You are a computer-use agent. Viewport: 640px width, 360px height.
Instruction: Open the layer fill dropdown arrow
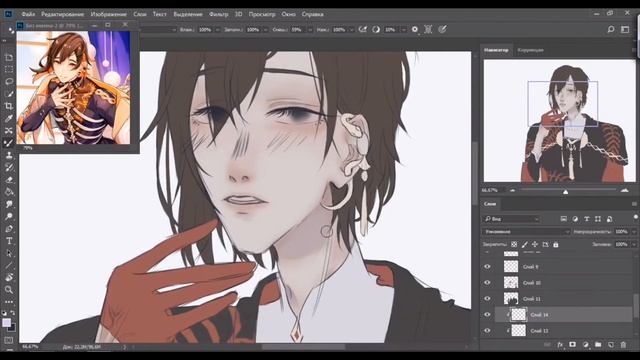pos(634,244)
